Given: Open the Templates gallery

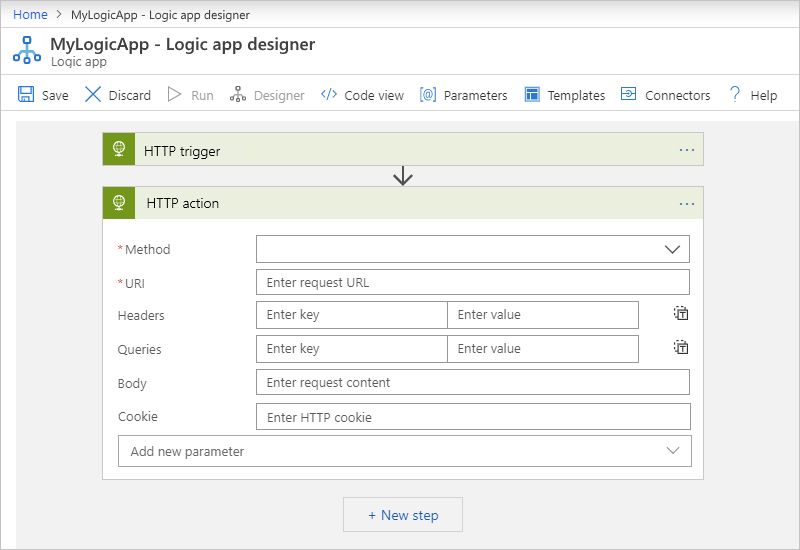Looking at the screenshot, I should point(564,95).
